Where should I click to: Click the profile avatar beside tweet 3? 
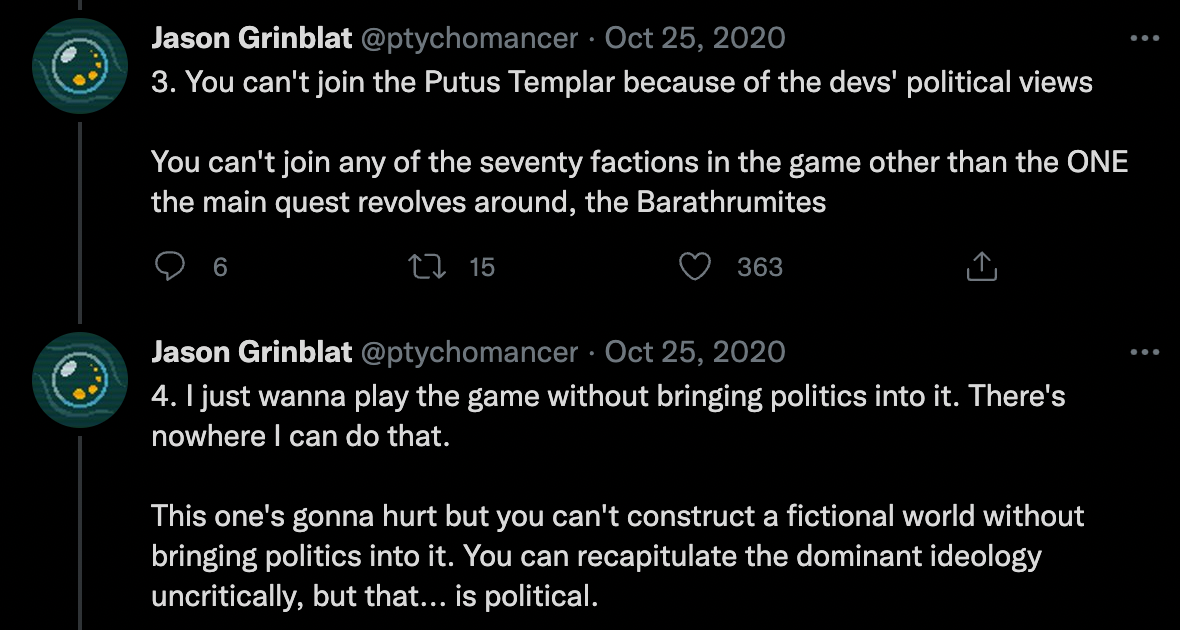[x=77, y=67]
